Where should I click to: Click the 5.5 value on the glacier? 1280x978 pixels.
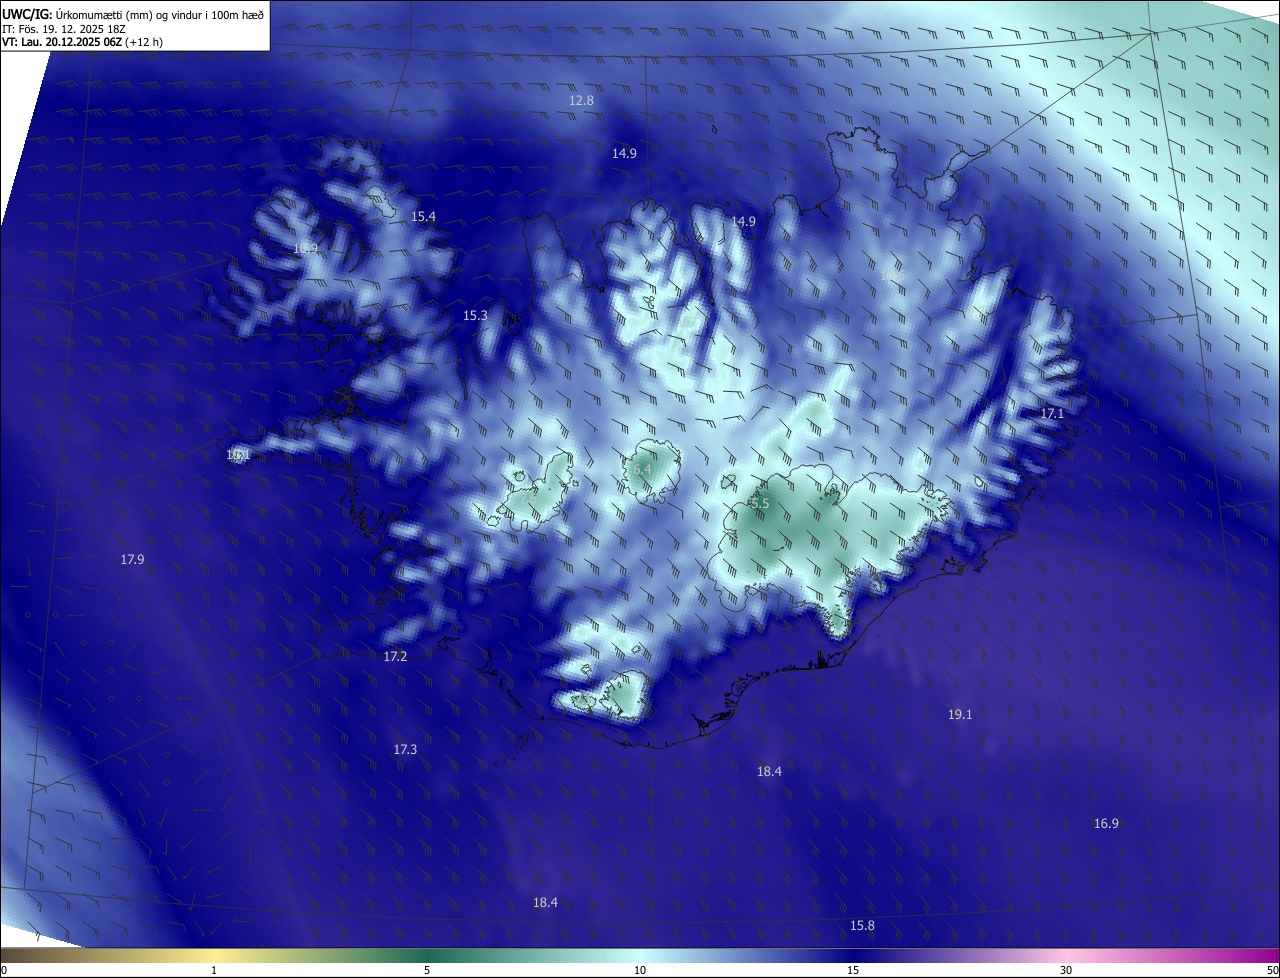[x=760, y=504]
